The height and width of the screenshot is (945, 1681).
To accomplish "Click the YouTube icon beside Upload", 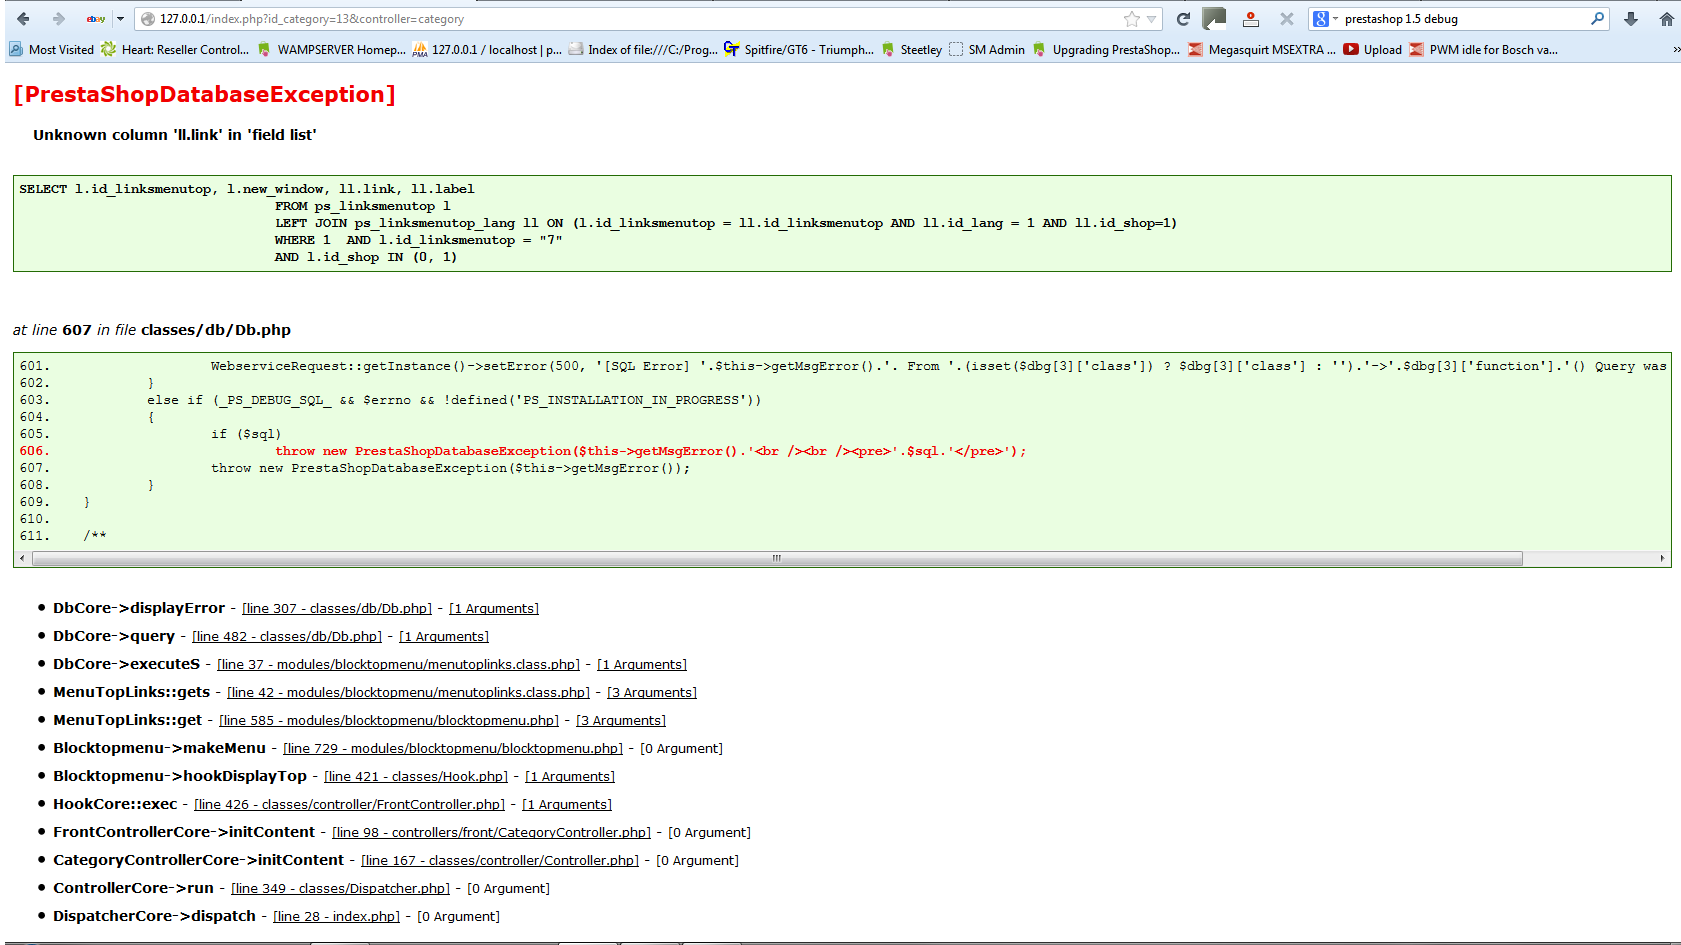I will tap(1351, 50).
